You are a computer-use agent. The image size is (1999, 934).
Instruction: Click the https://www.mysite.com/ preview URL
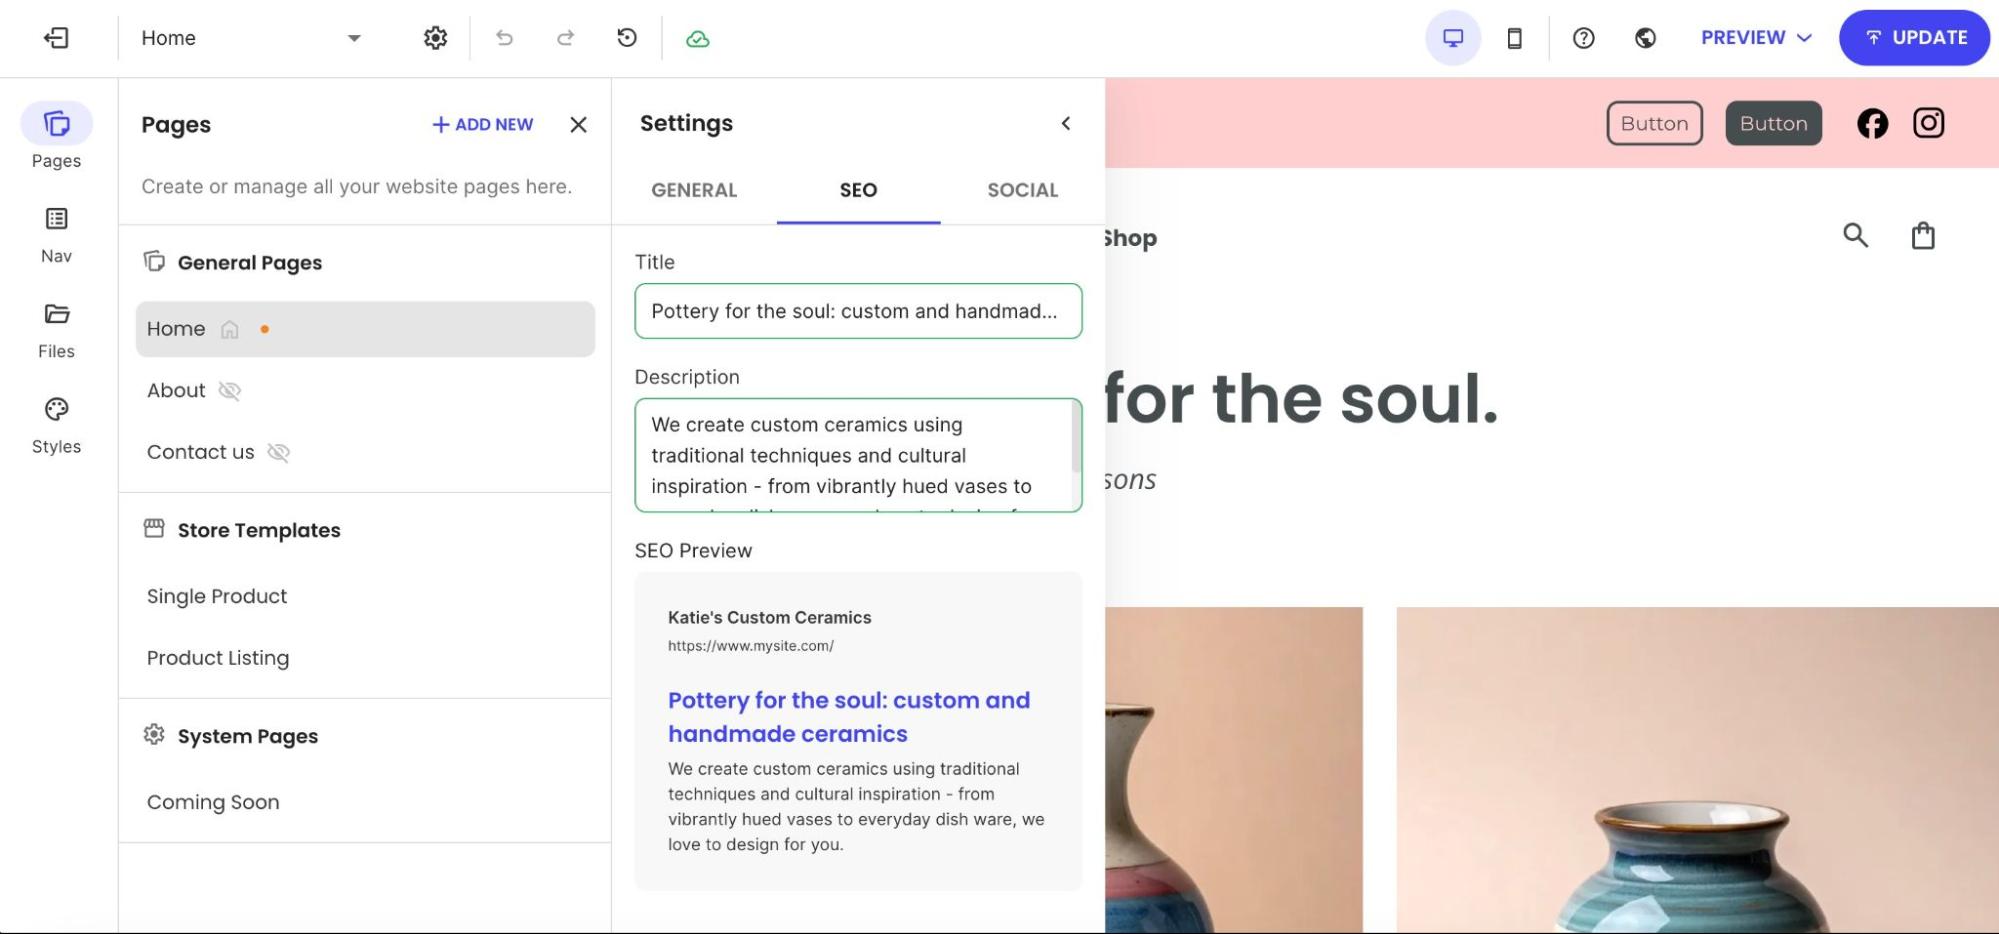(751, 646)
